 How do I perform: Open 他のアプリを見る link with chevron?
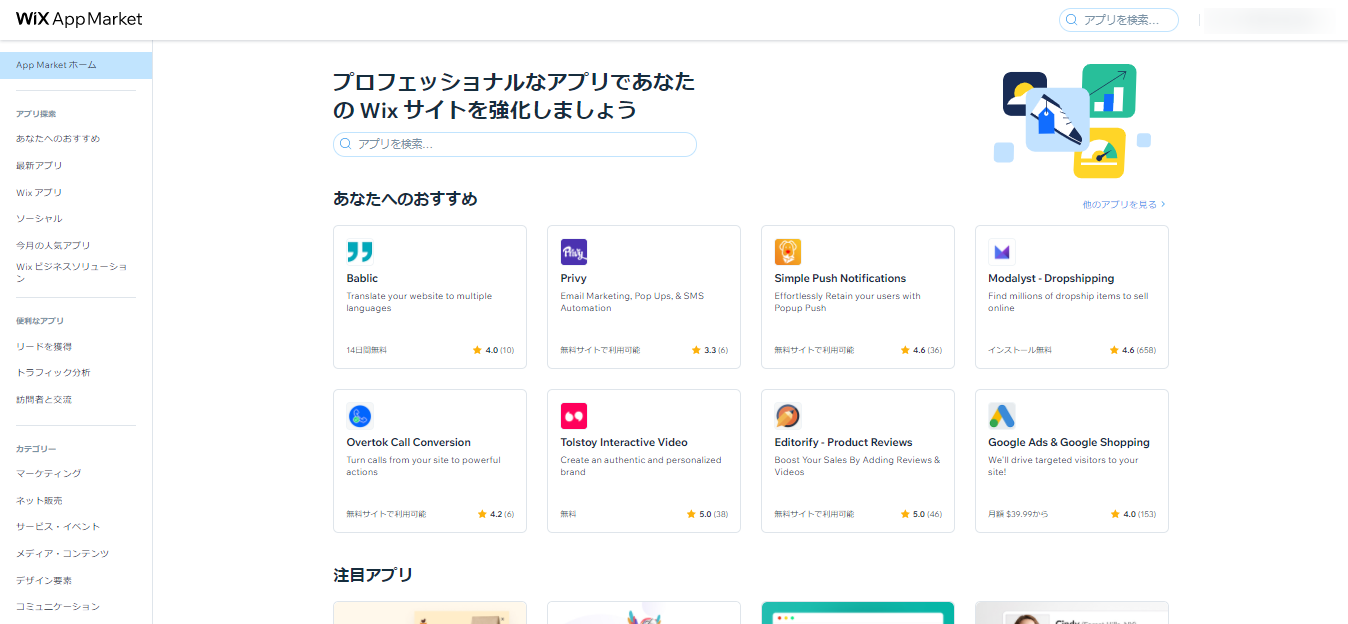(x=1123, y=204)
